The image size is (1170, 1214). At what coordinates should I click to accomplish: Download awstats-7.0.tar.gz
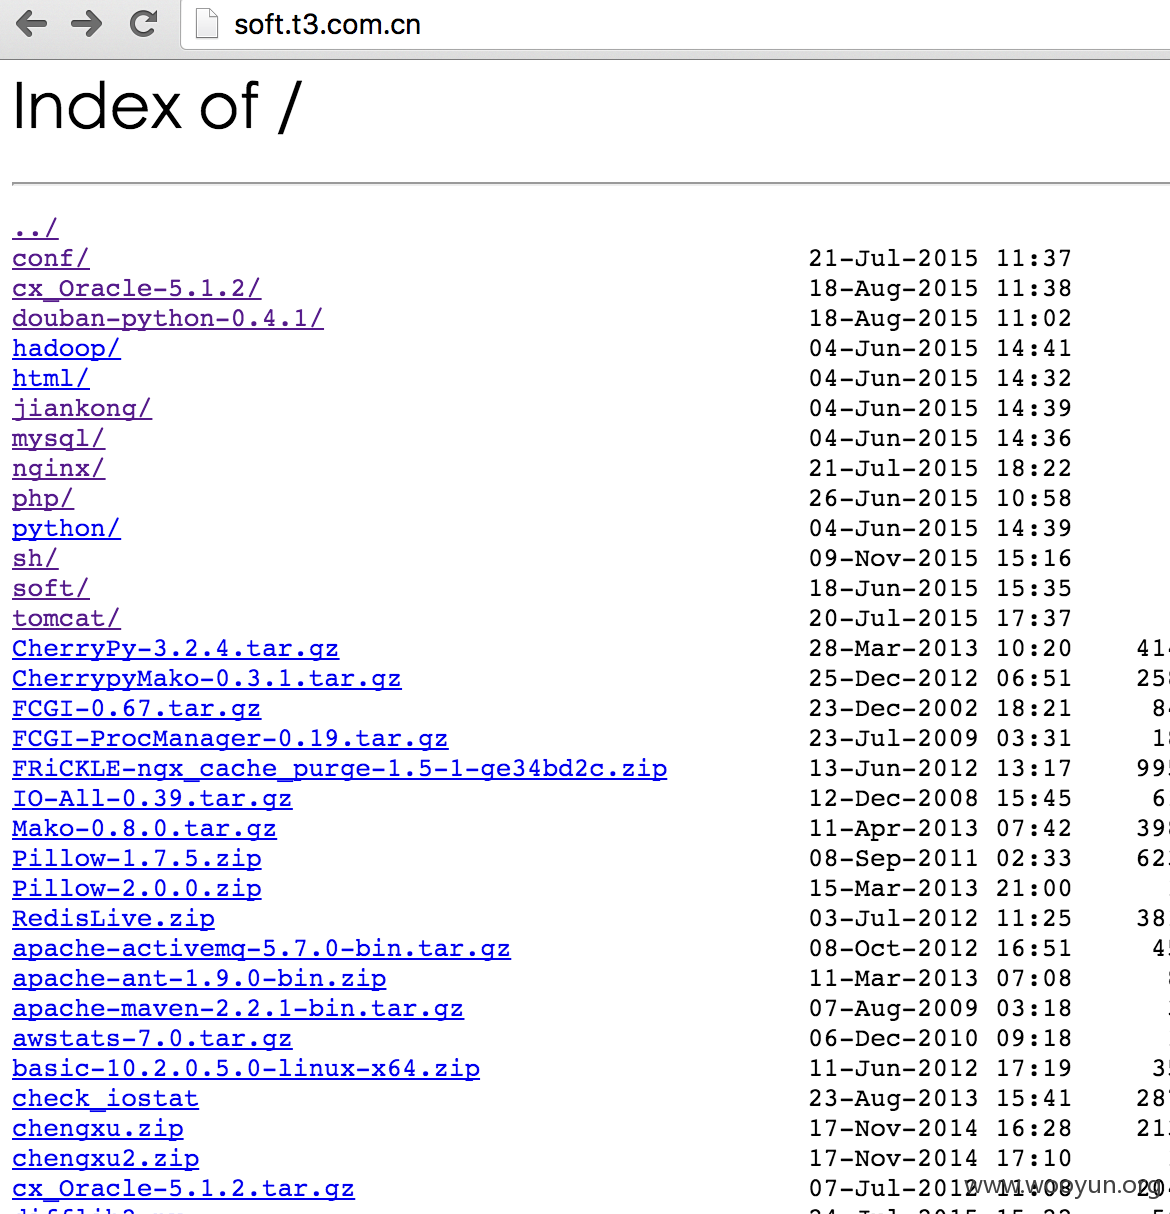click(152, 1038)
